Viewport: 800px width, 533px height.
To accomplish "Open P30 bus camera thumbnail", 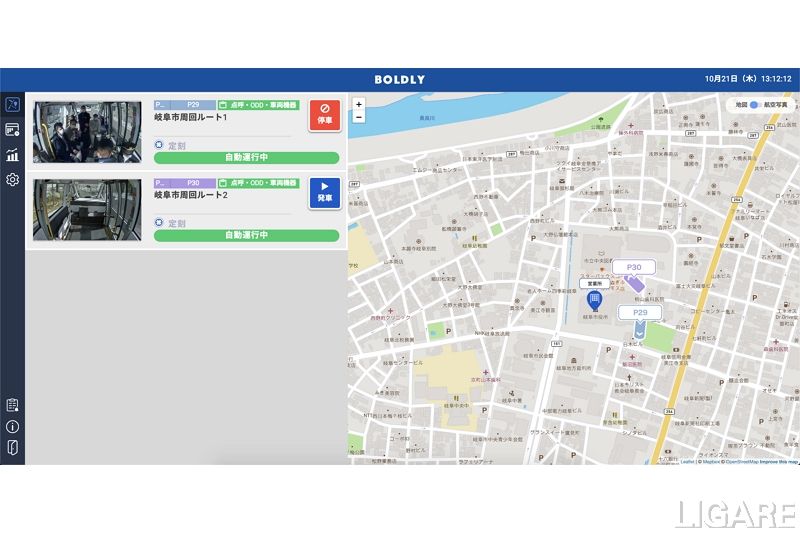I will (87, 210).
